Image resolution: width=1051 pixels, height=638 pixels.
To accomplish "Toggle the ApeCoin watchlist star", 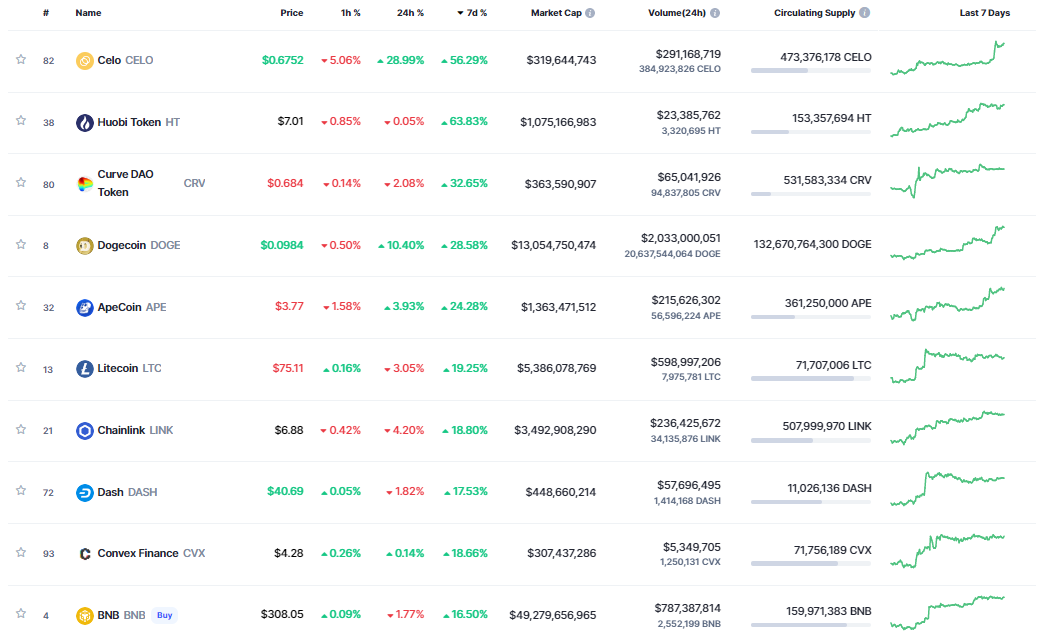I will (21, 306).
